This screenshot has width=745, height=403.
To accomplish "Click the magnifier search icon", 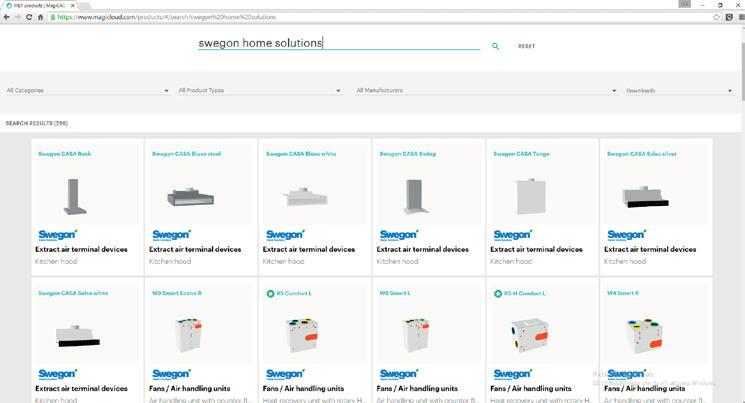I will [x=495, y=46].
